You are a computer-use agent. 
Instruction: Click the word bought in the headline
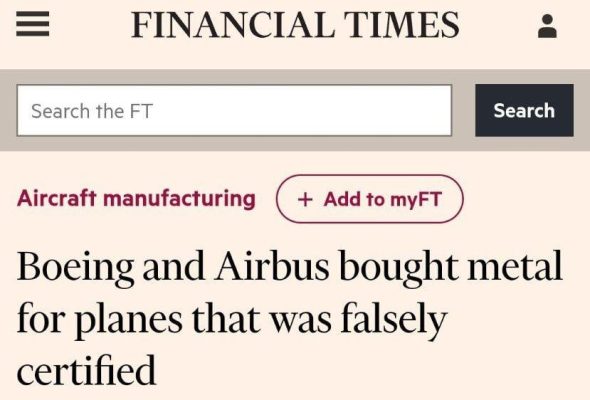pyautogui.click(x=398, y=268)
